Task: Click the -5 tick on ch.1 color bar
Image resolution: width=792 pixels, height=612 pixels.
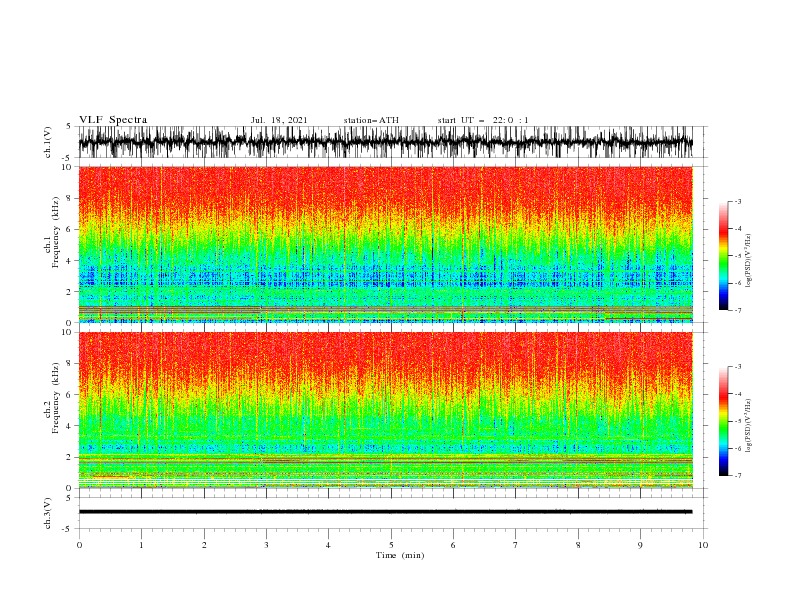Action: [x=737, y=256]
